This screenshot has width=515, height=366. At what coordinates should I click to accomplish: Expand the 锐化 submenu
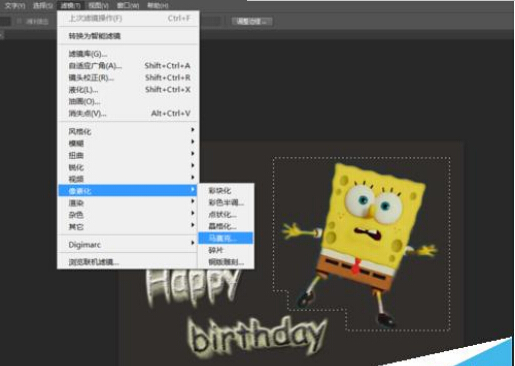129,167
